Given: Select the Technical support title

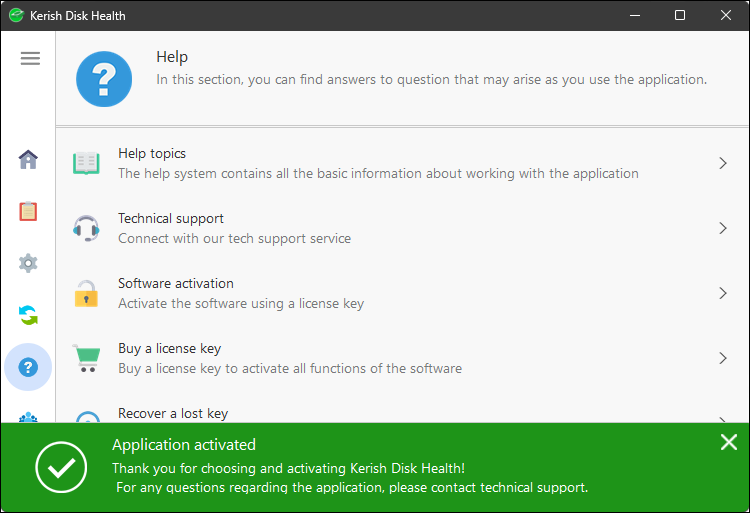Looking at the screenshot, I should (x=171, y=219).
